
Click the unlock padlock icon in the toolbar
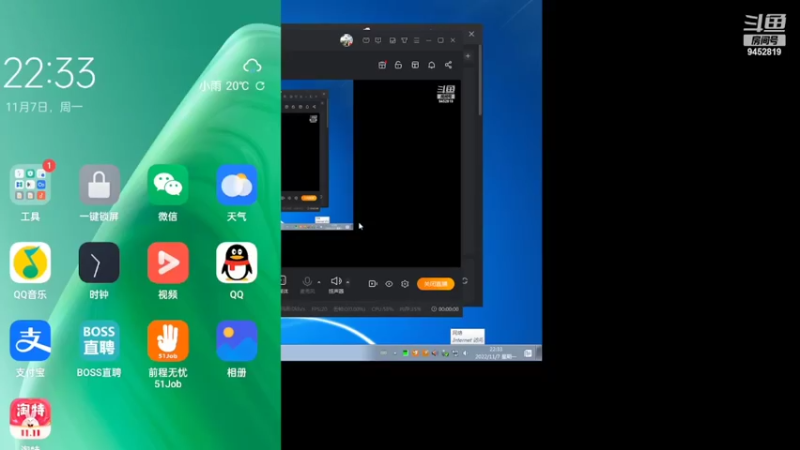pos(398,65)
